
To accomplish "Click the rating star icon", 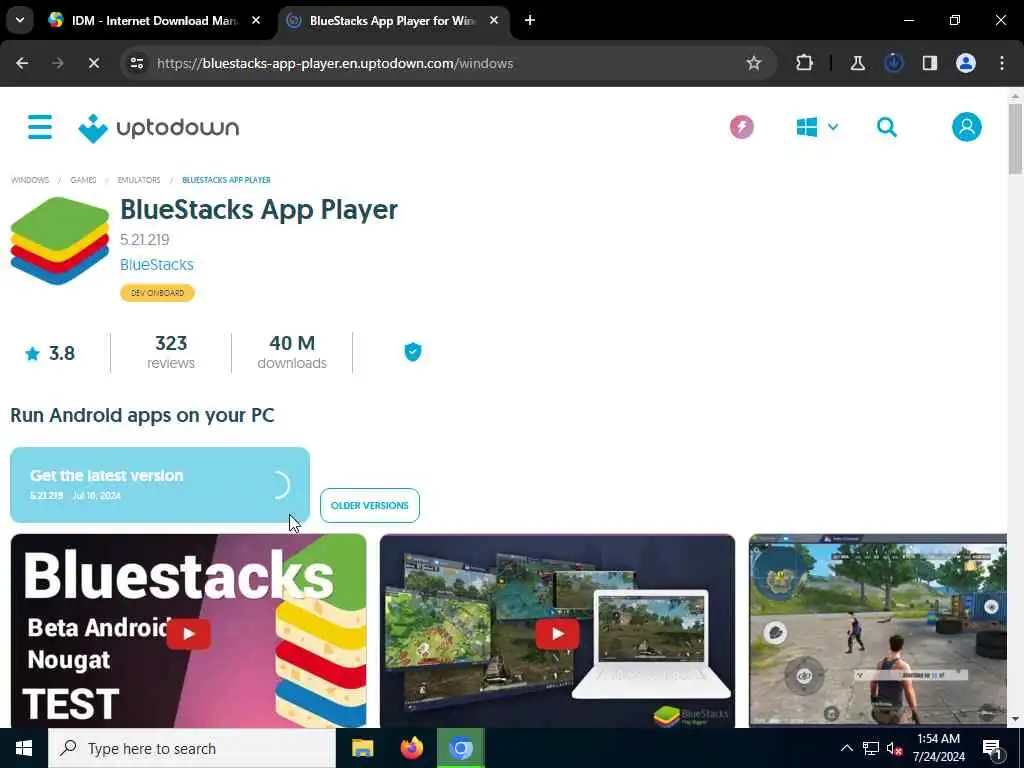I will (x=32, y=353).
